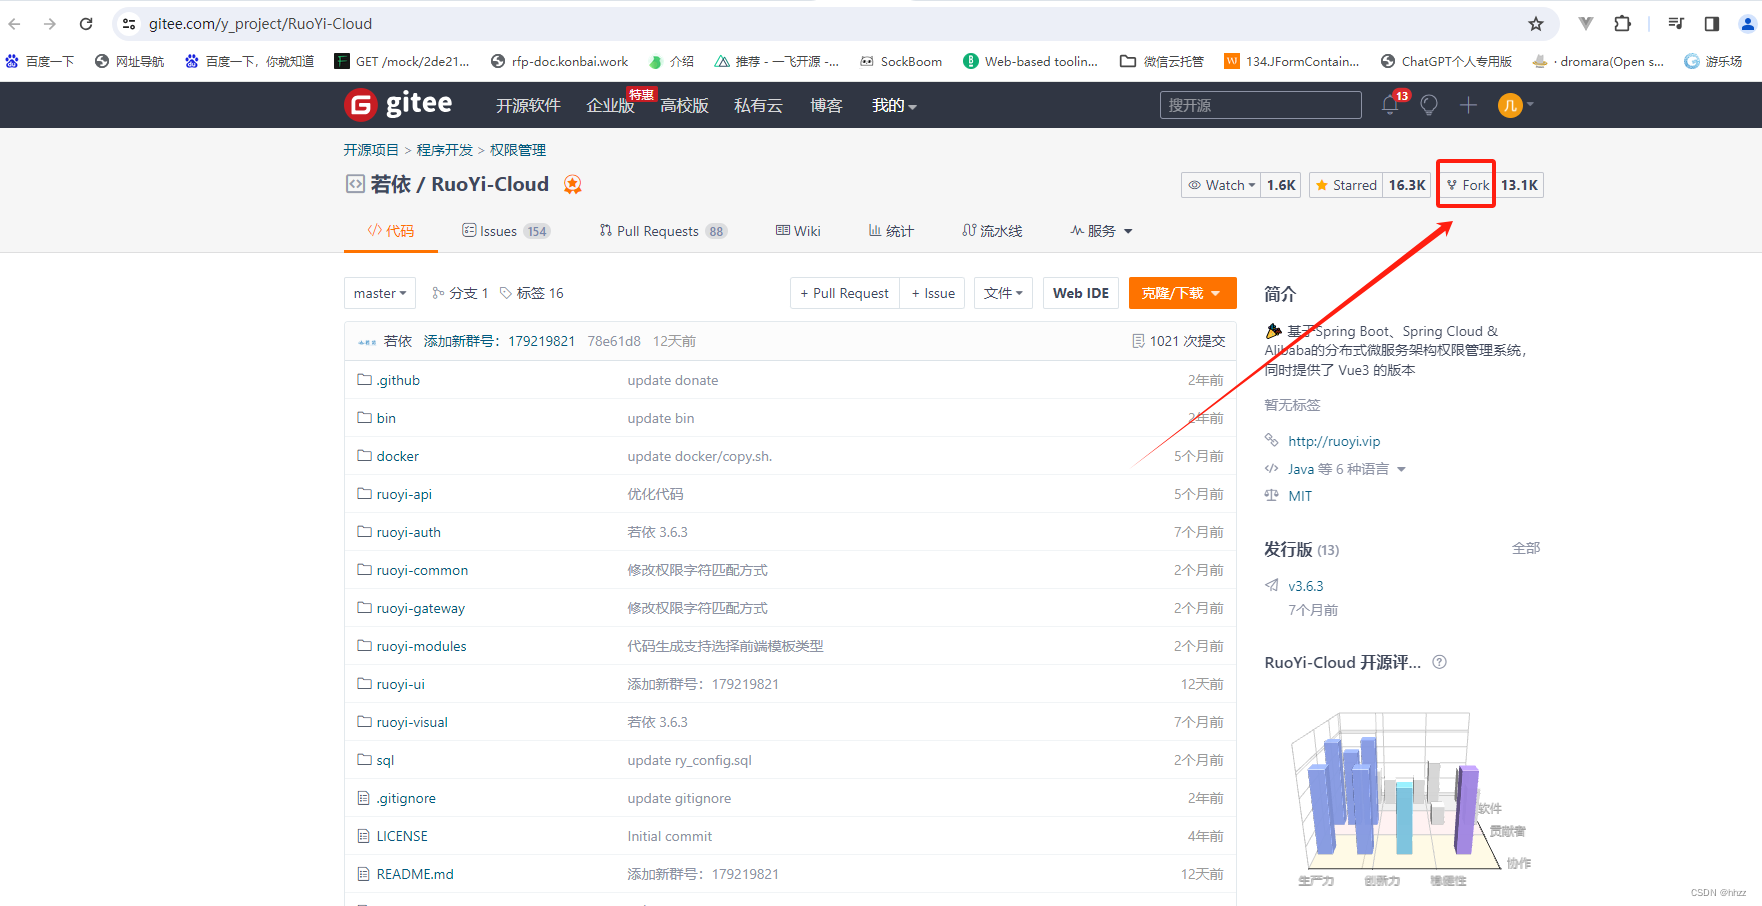Open 开源软件 in the top navigation
The height and width of the screenshot is (906, 1762).
(528, 105)
